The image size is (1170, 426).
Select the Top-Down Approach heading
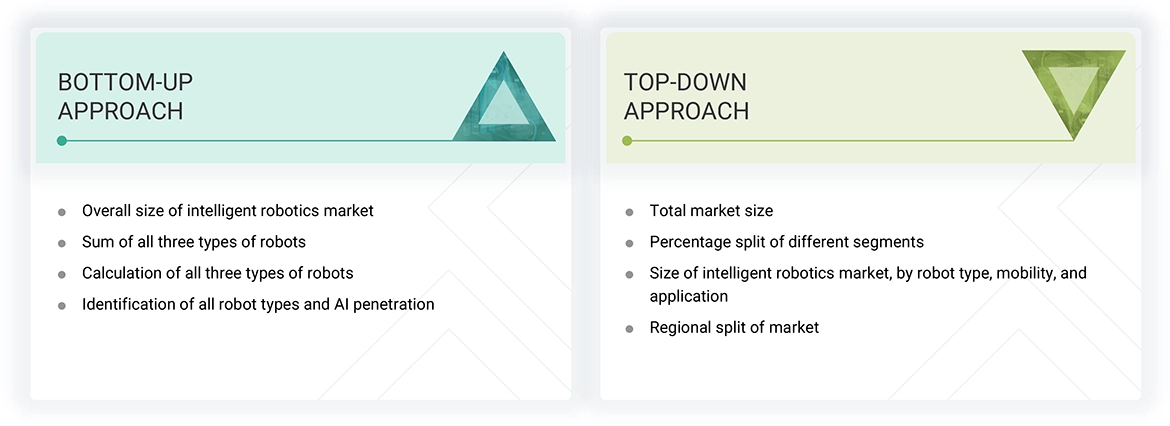pyautogui.click(x=686, y=96)
